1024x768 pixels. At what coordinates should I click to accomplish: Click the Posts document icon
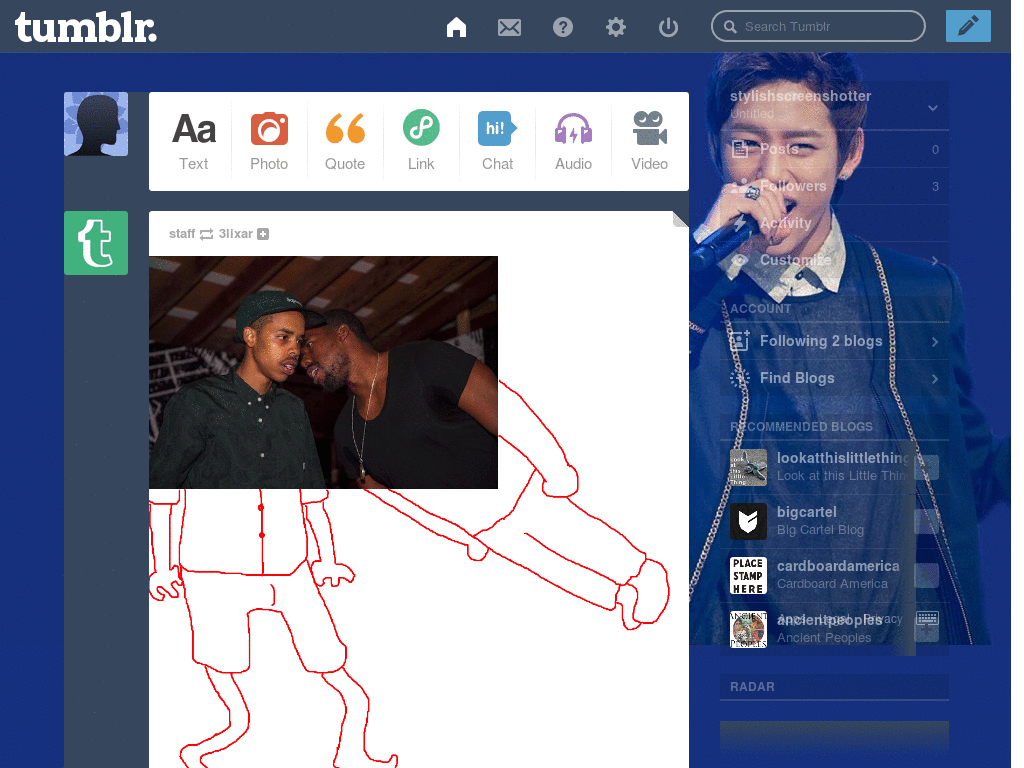point(739,150)
